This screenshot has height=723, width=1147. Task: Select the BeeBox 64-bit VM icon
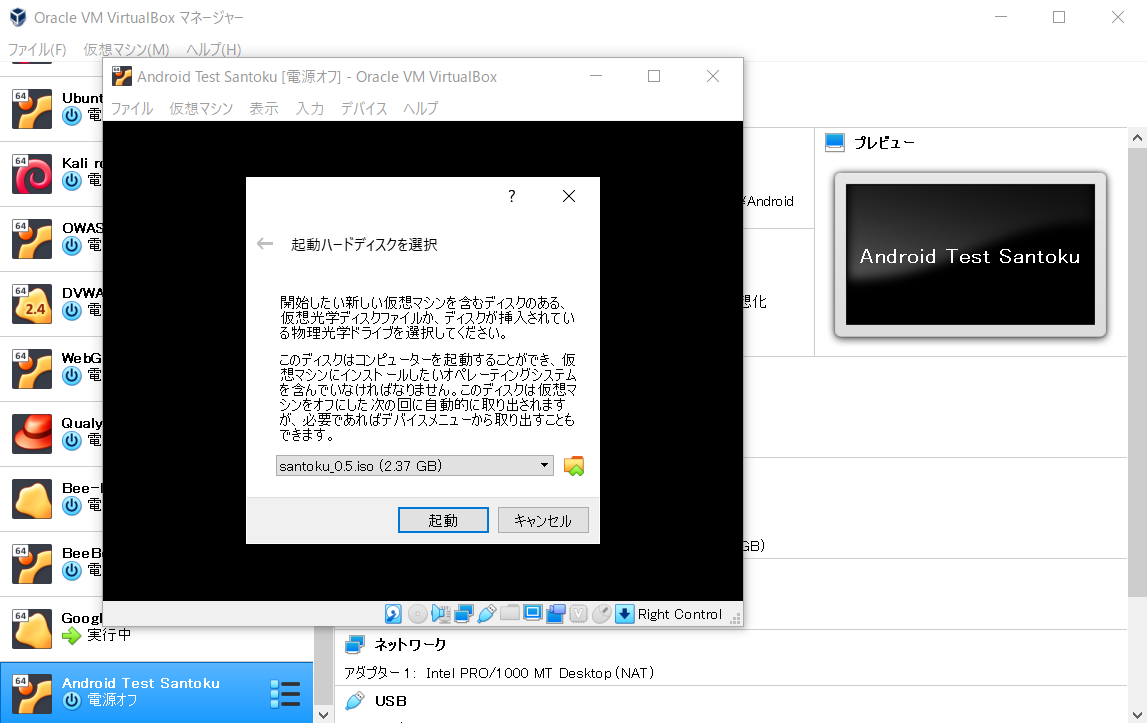[x=32, y=563]
